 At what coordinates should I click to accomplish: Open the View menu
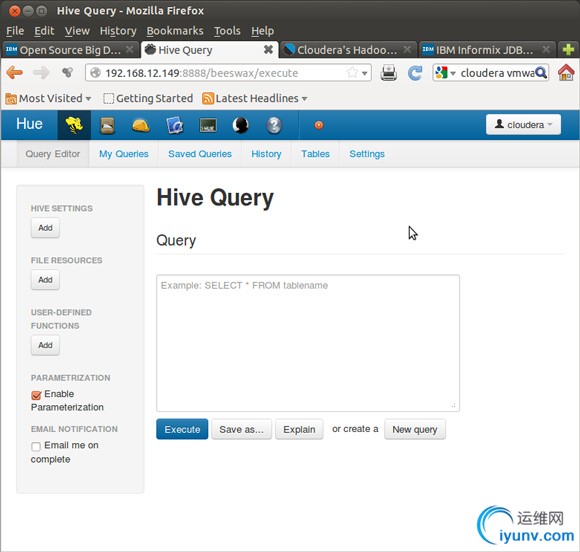tap(77, 31)
